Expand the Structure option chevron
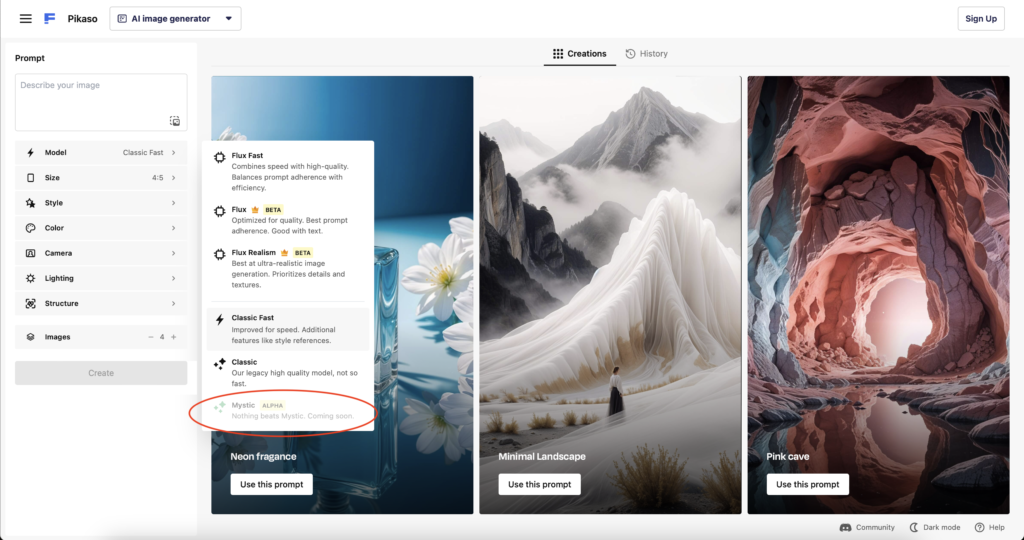The width and height of the screenshot is (1024, 540). (174, 304)
